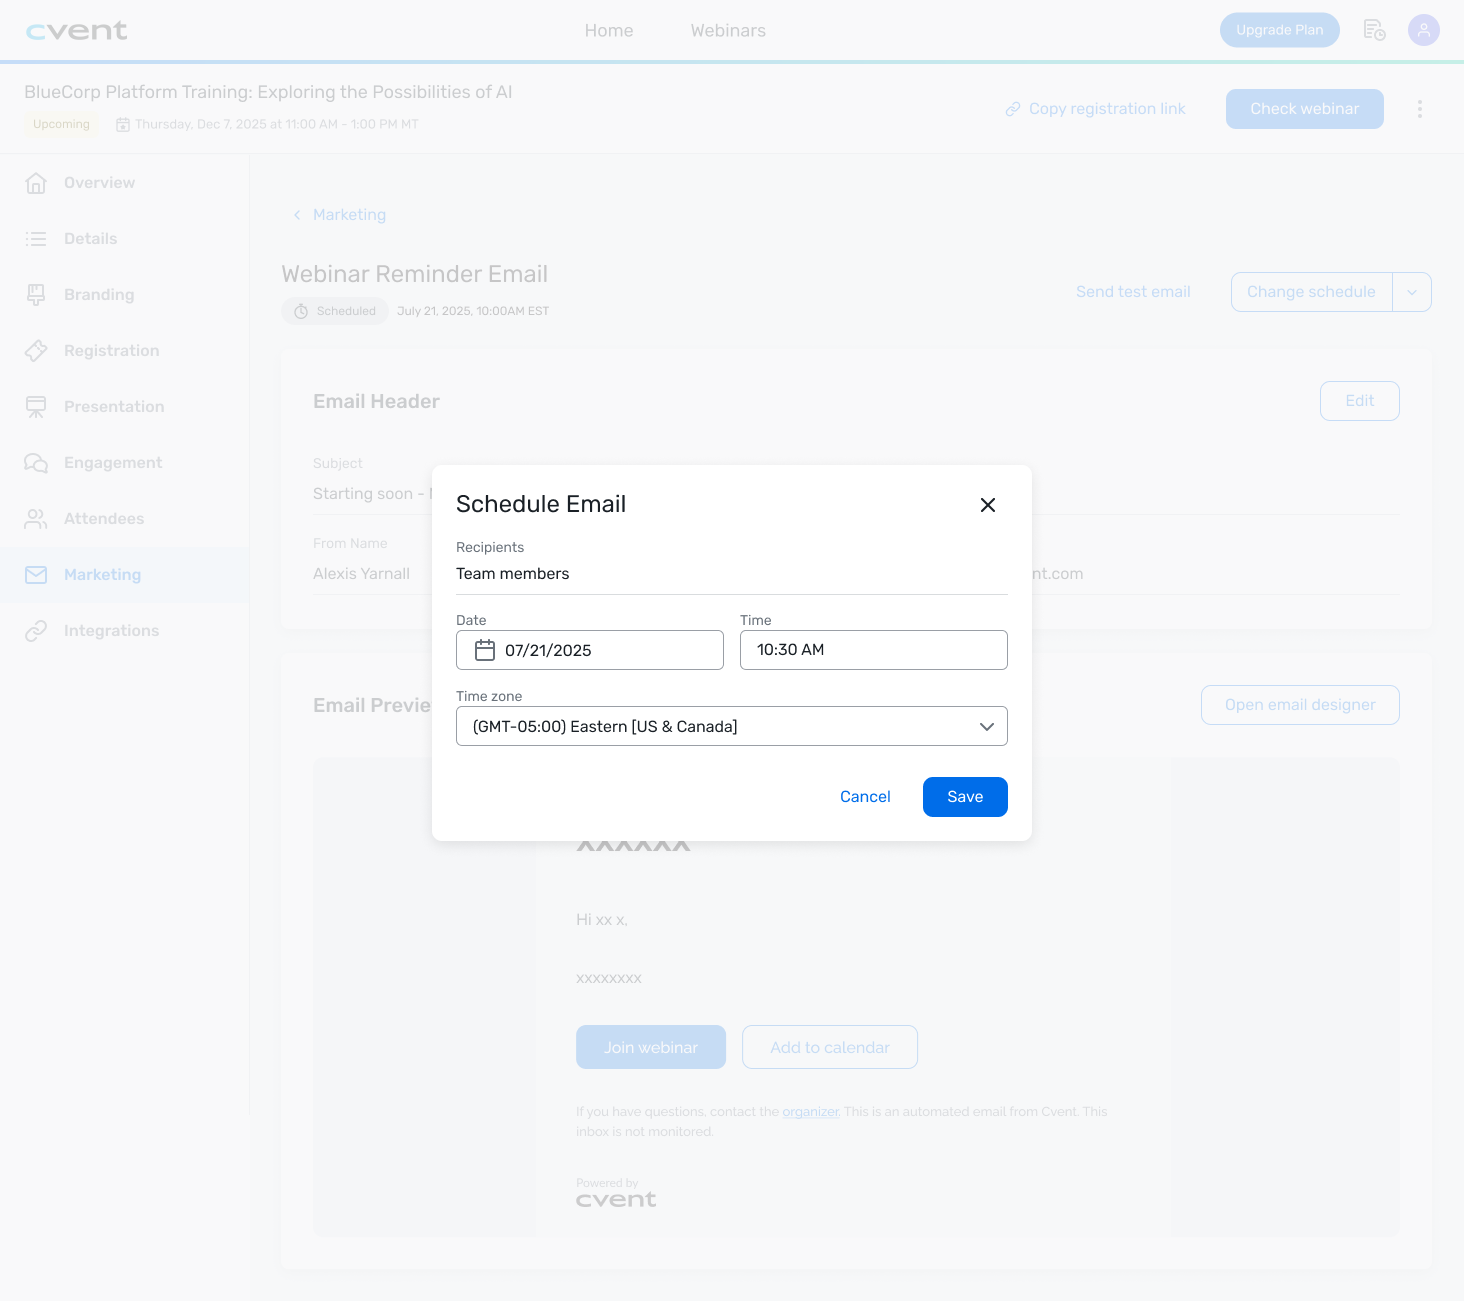Open Details in the sidebar

pos(125,239)
